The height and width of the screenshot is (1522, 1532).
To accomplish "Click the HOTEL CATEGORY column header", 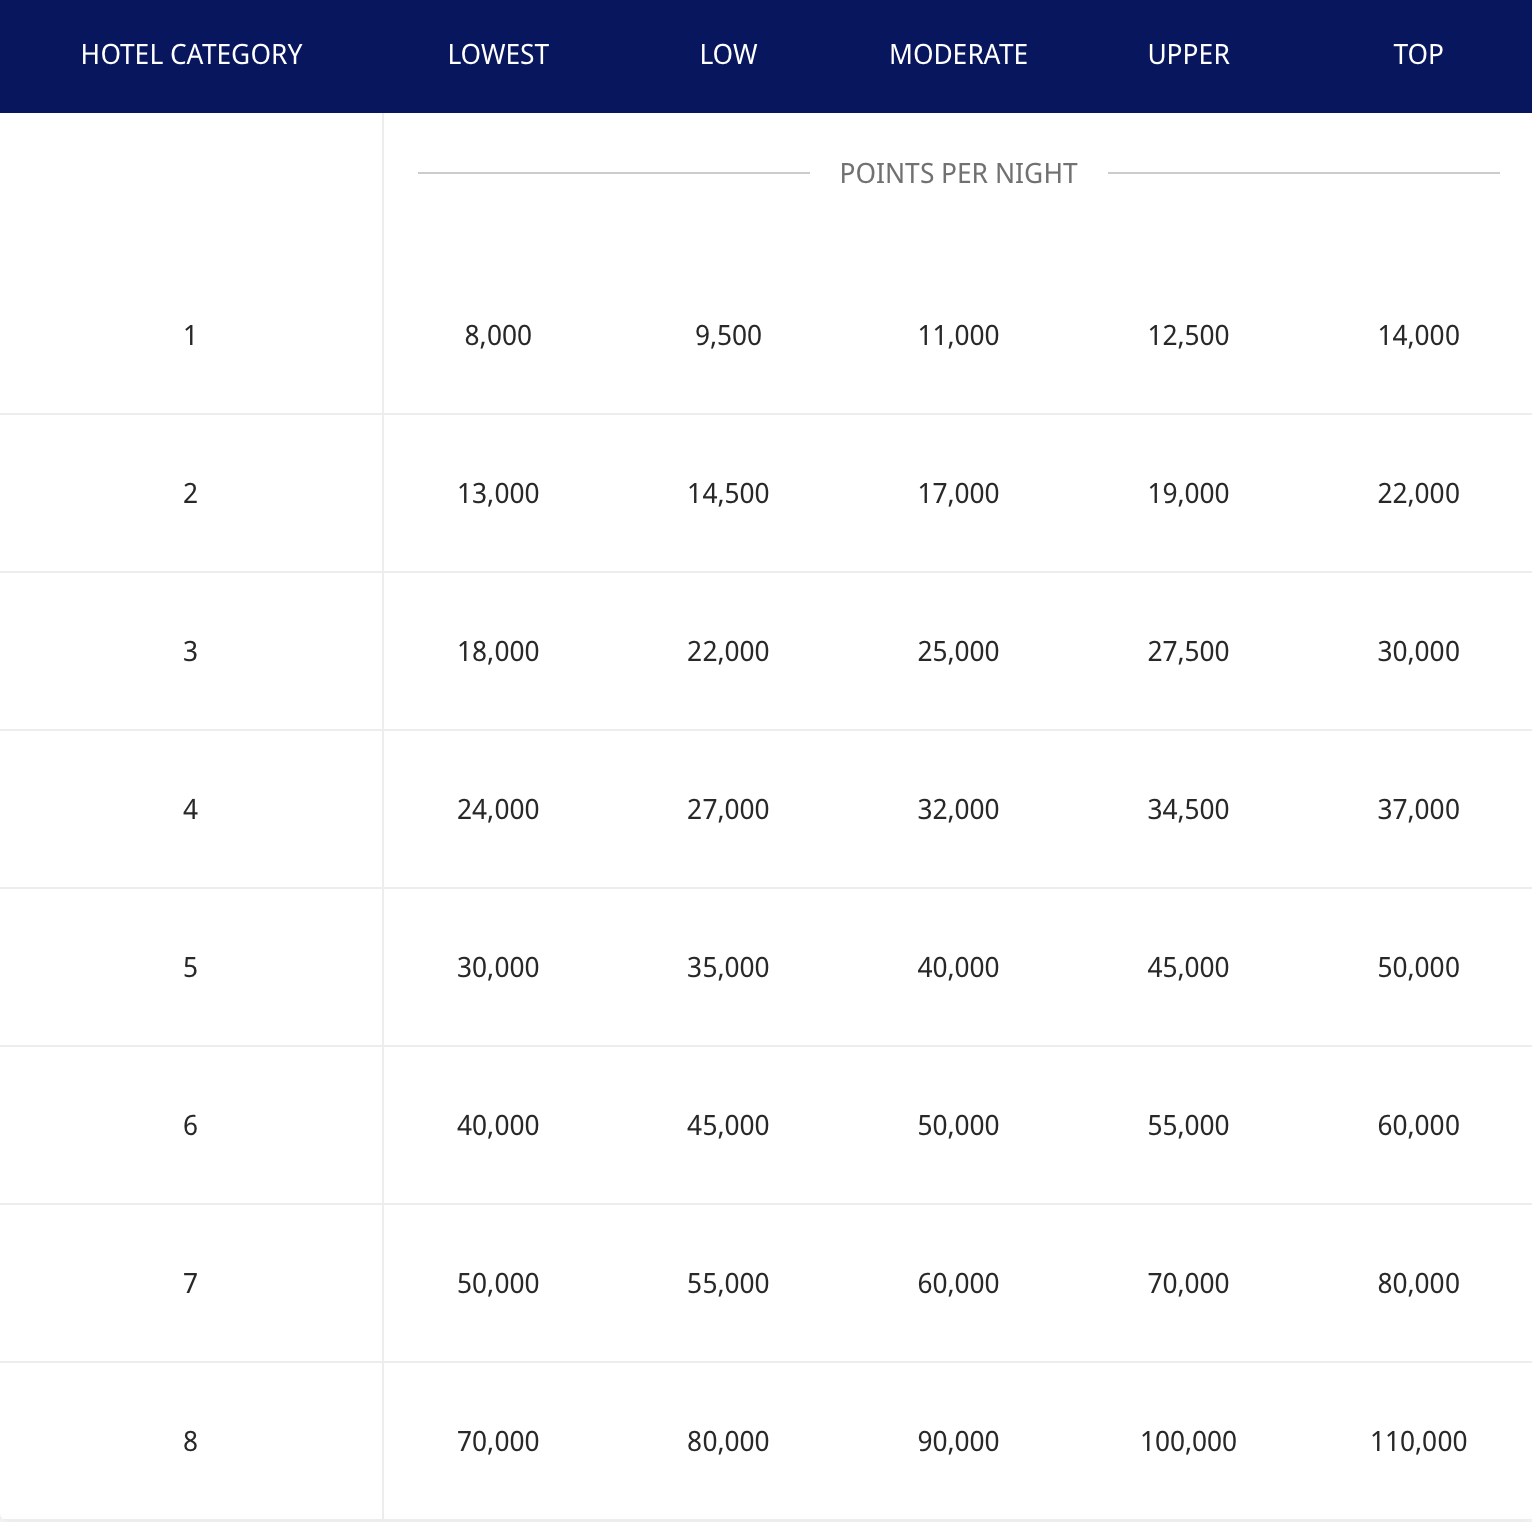I will coord(191,54).
